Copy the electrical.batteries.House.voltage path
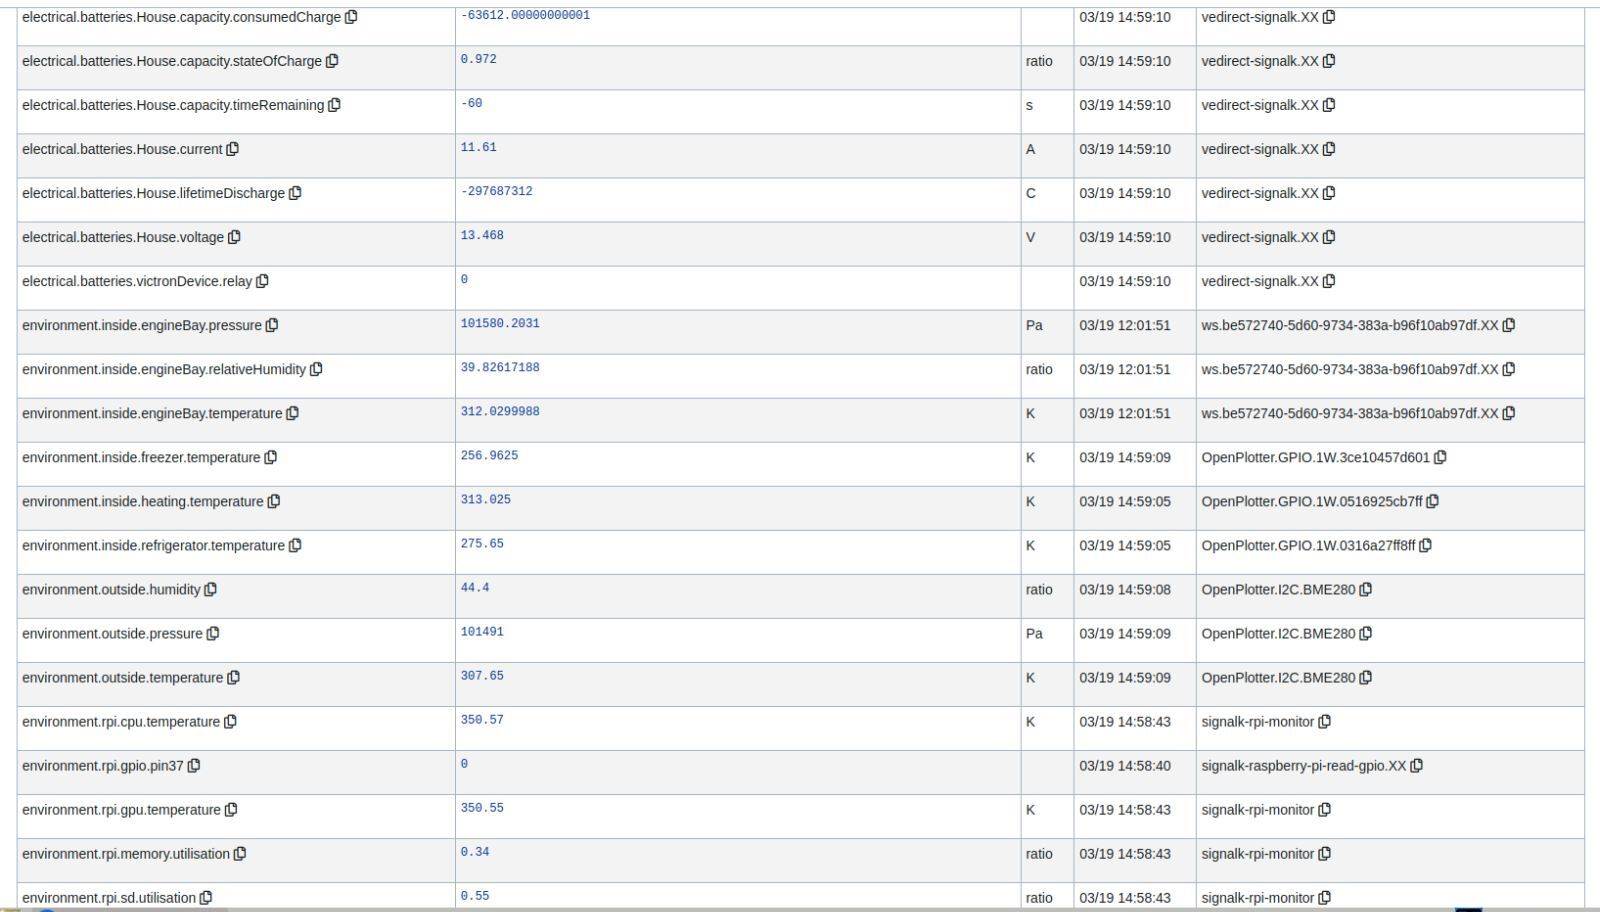Image resolution: width=1600 pixels, height=912 pixels. [x=234, y=237]
